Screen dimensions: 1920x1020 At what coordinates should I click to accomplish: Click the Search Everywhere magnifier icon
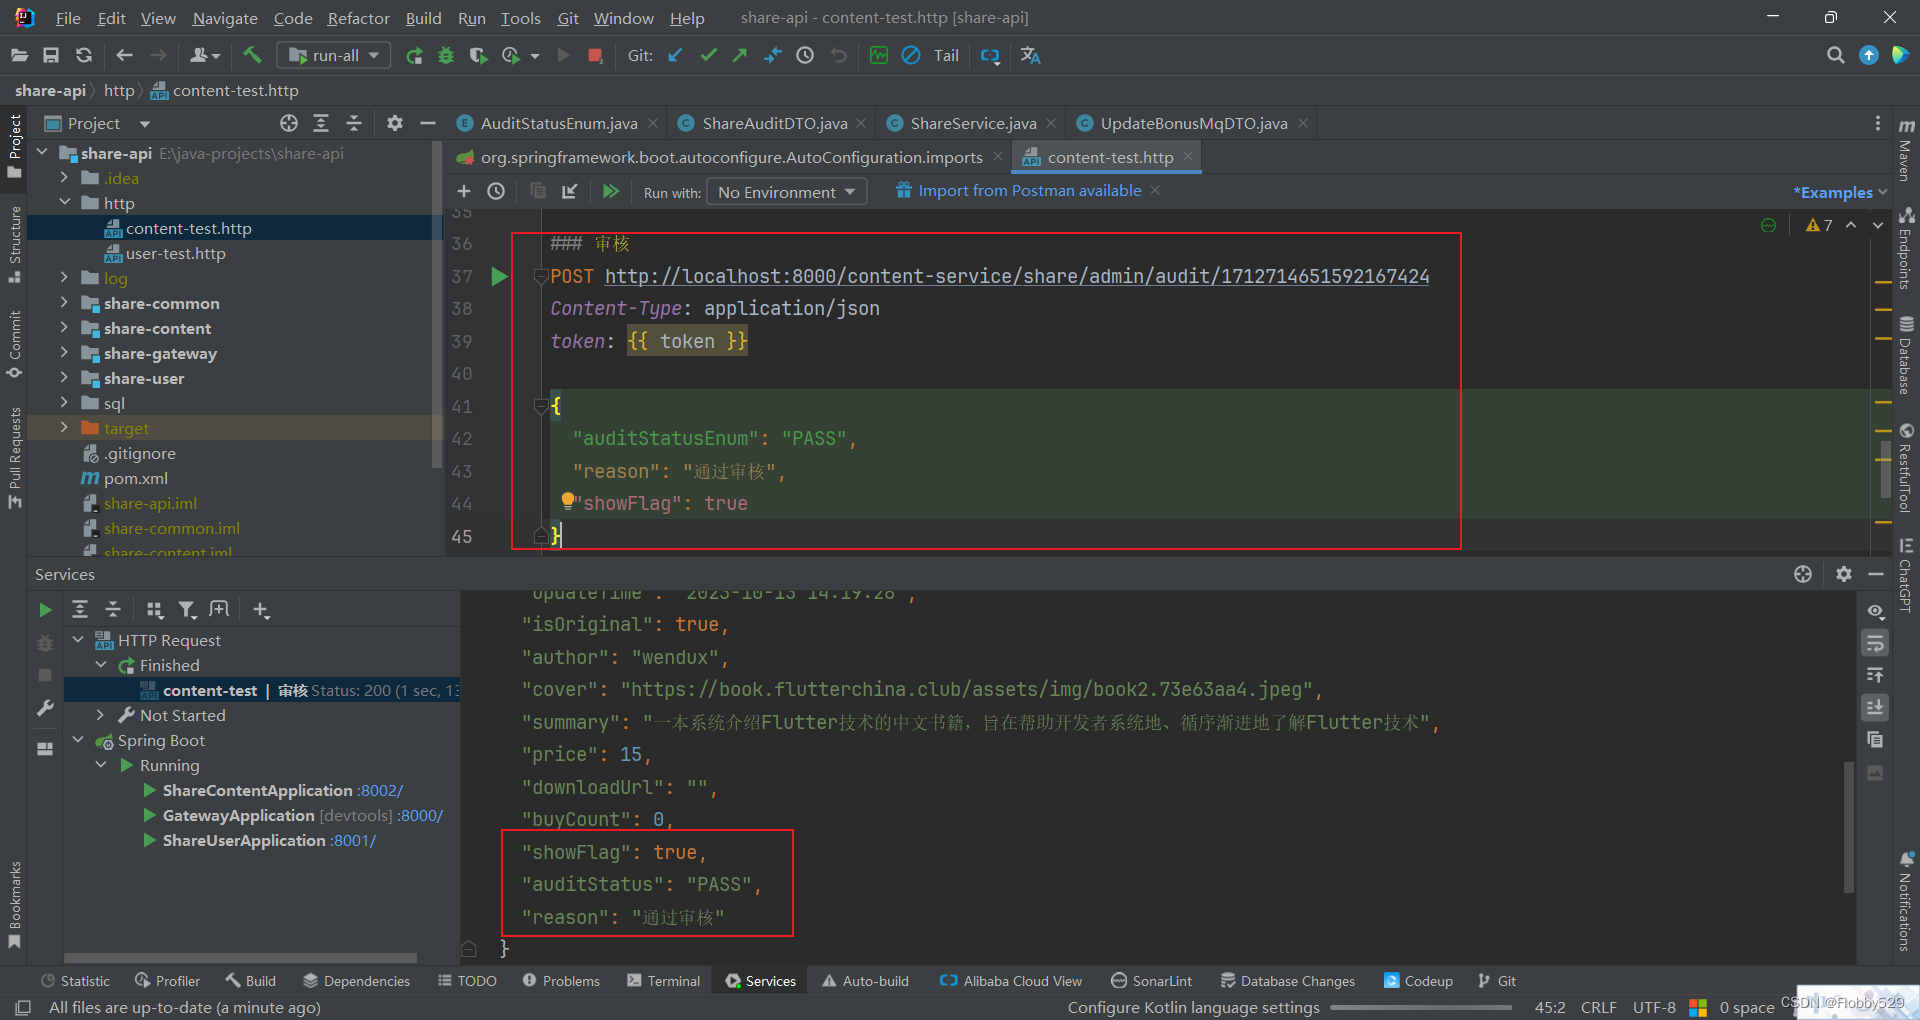point(1835,56)
